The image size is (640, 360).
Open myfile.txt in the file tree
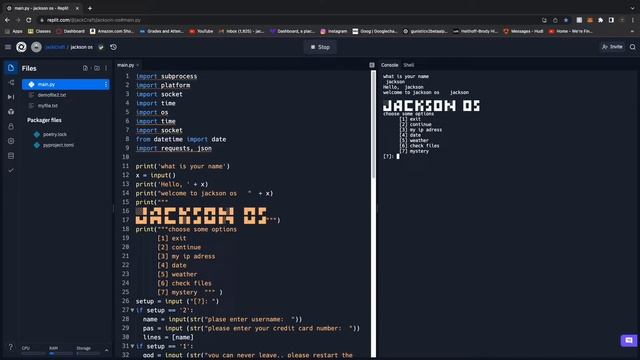(x=47, y=106)
